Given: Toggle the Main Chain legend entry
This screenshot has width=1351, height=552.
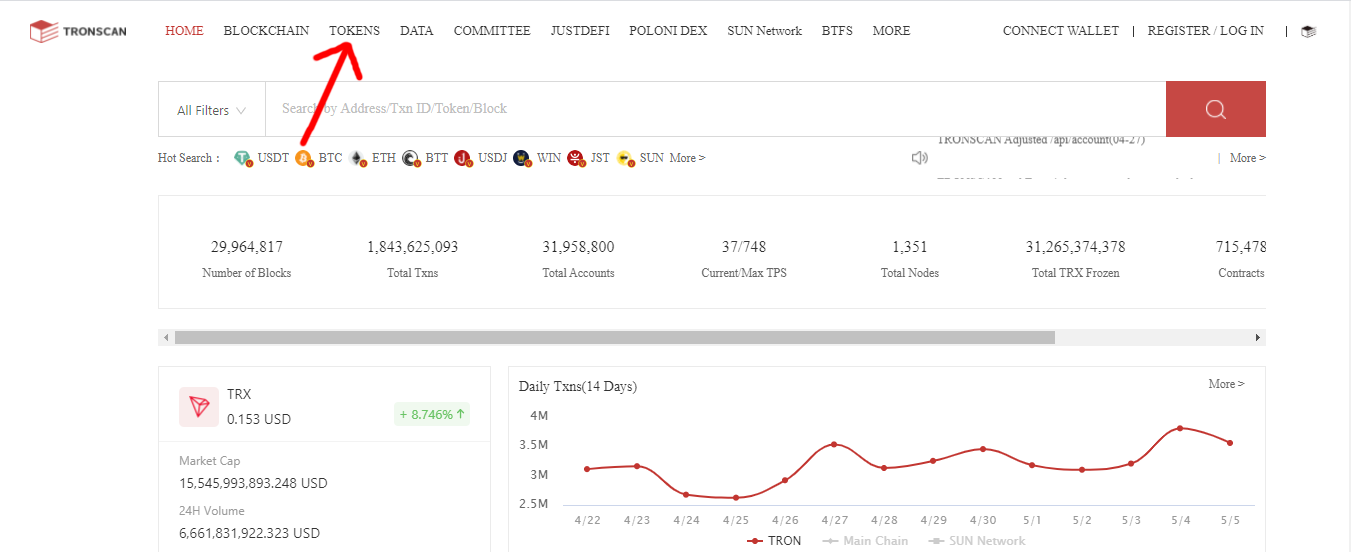Looking at the screenshot, I should coord(865,541).
